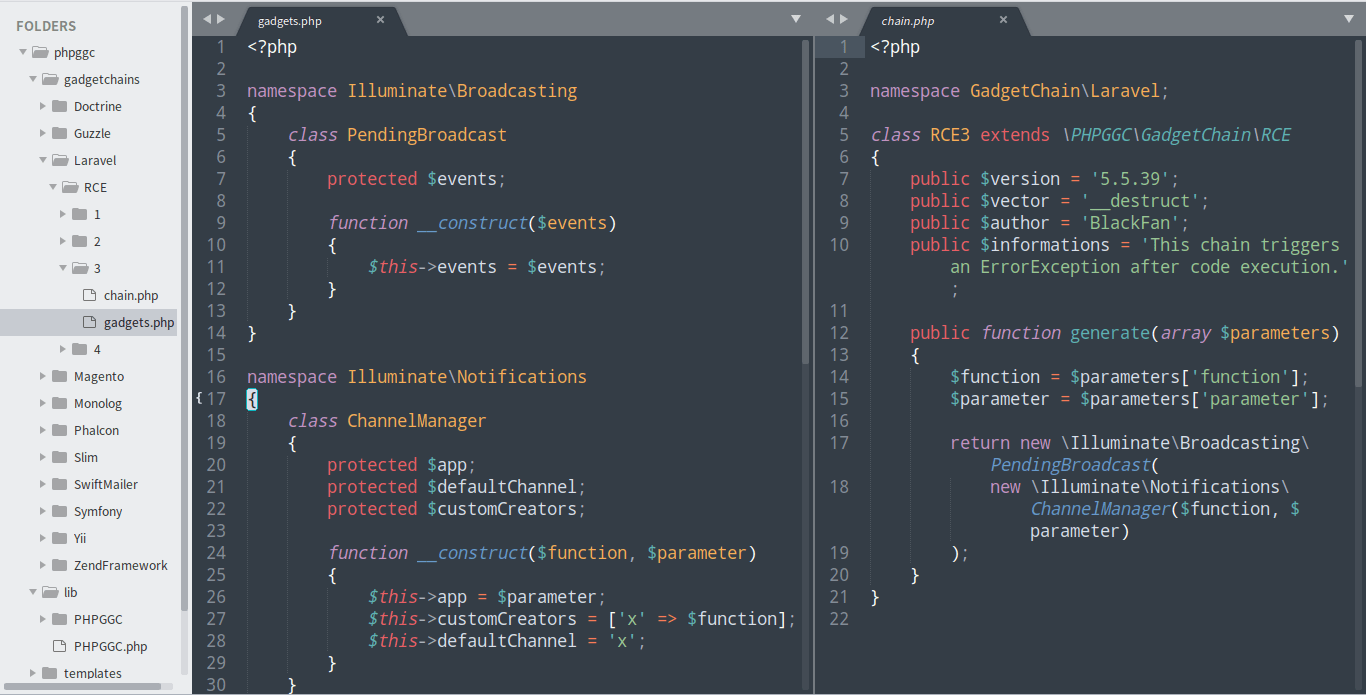Open left pane tab list dropdown
Image resolution: width=1366 pixels, height=695 pixels.
[x=796, y=19]
